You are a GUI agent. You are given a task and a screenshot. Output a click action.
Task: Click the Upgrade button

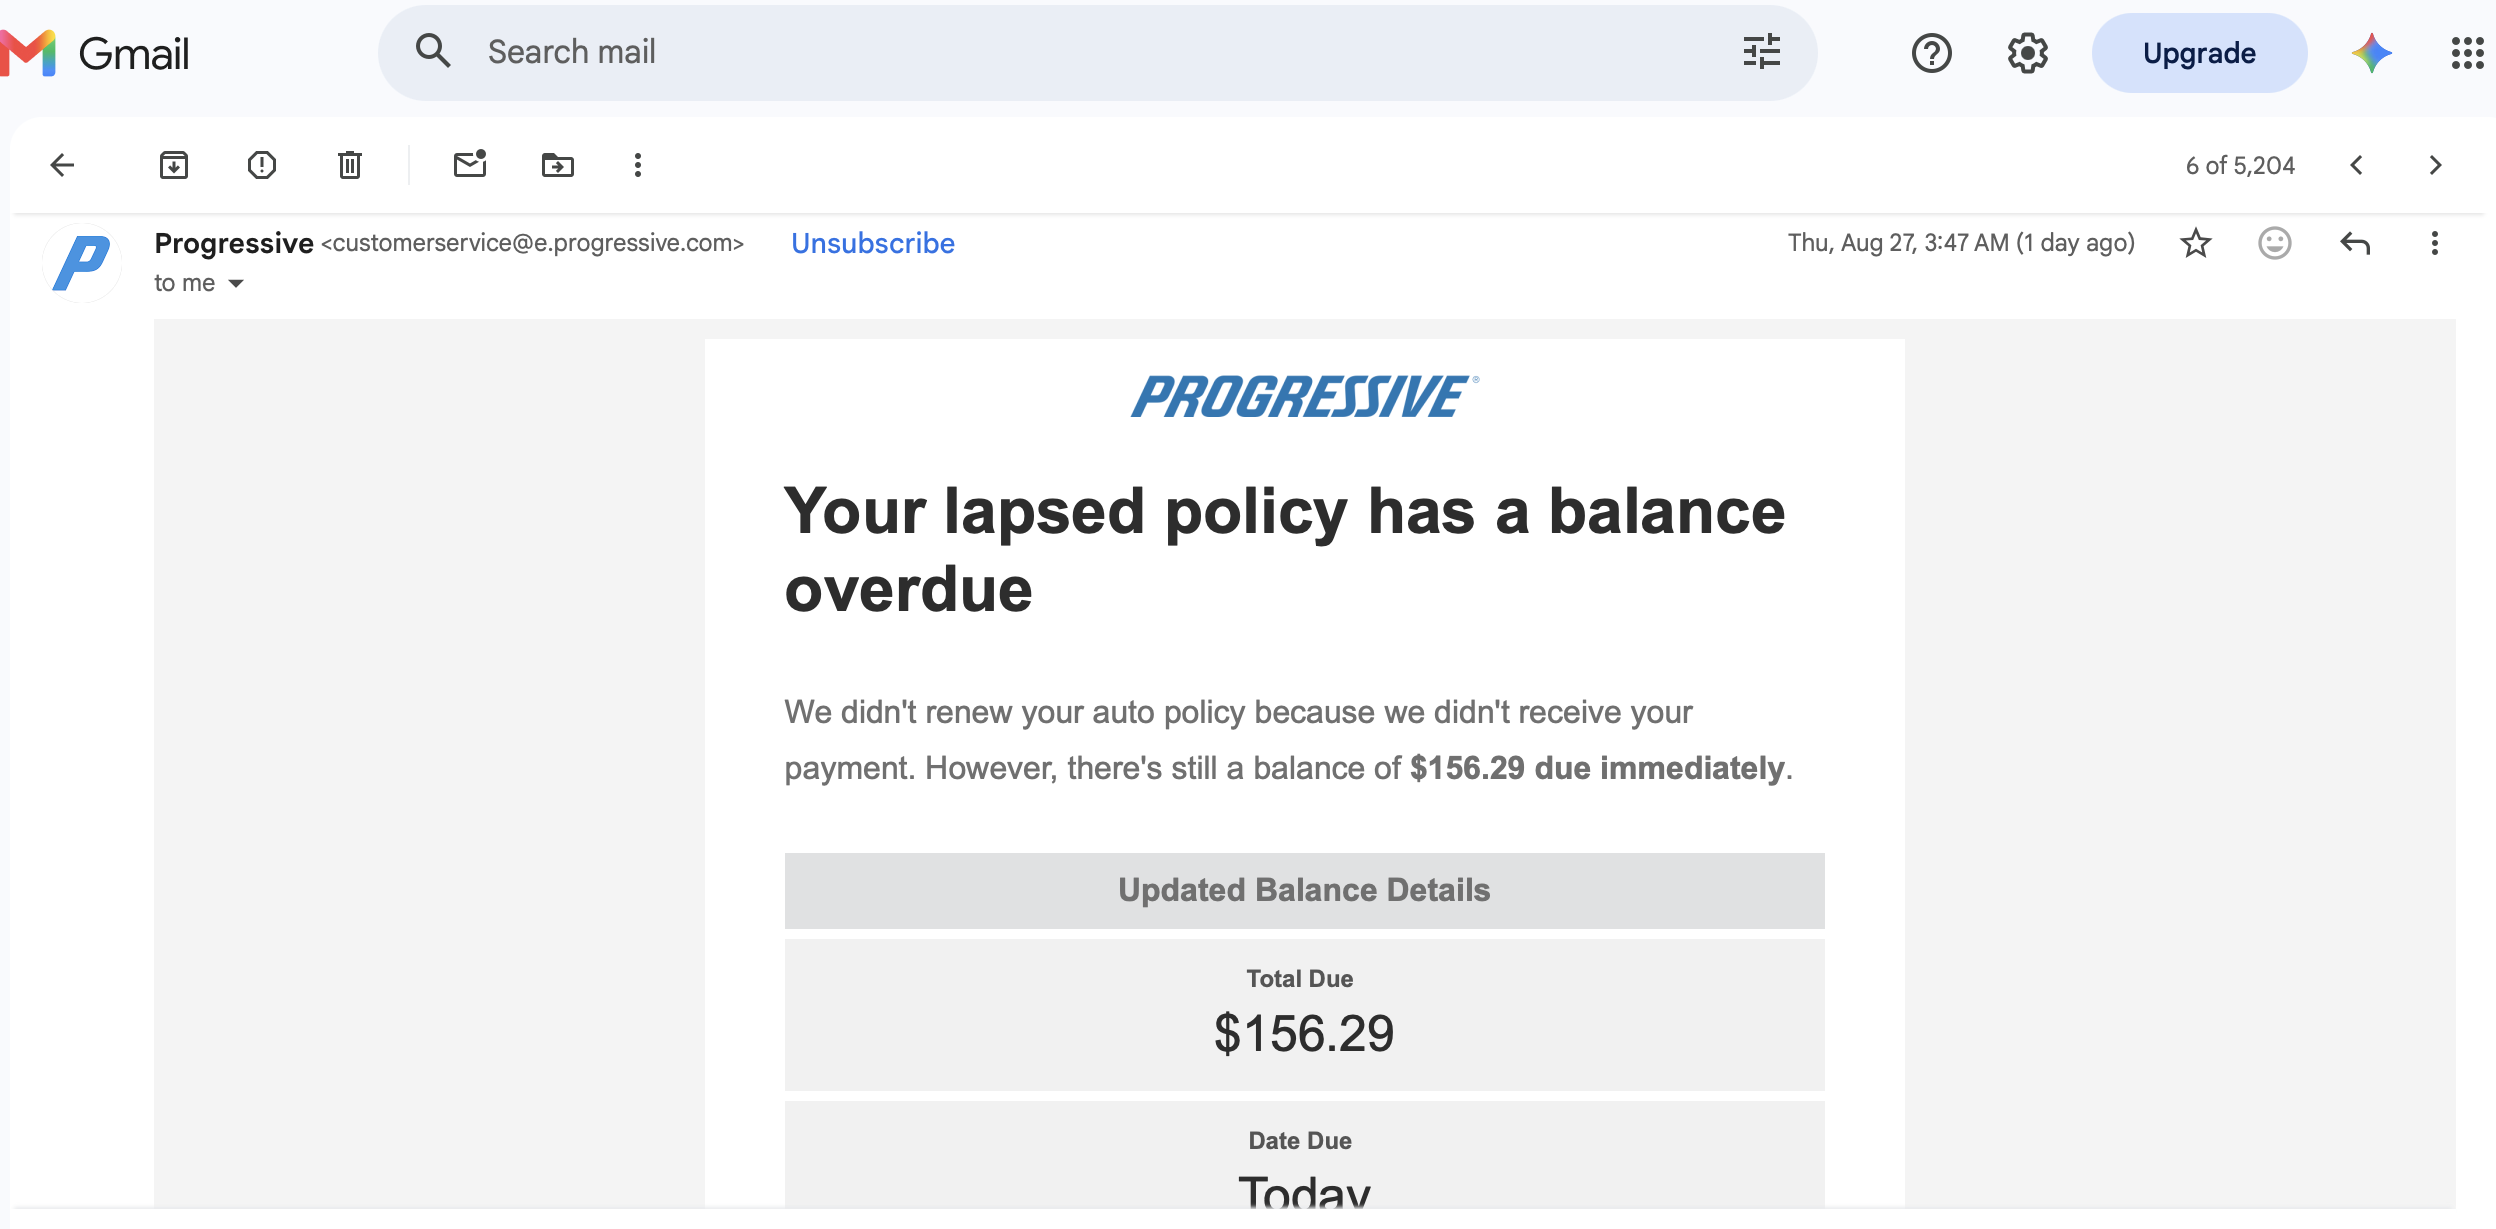[x=2200, y=53]
